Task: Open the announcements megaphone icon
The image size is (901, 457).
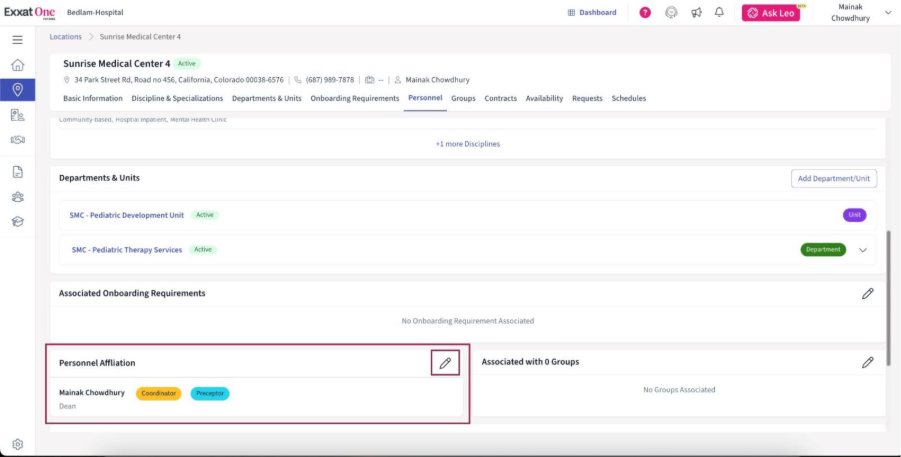Action: pos(696,13)
